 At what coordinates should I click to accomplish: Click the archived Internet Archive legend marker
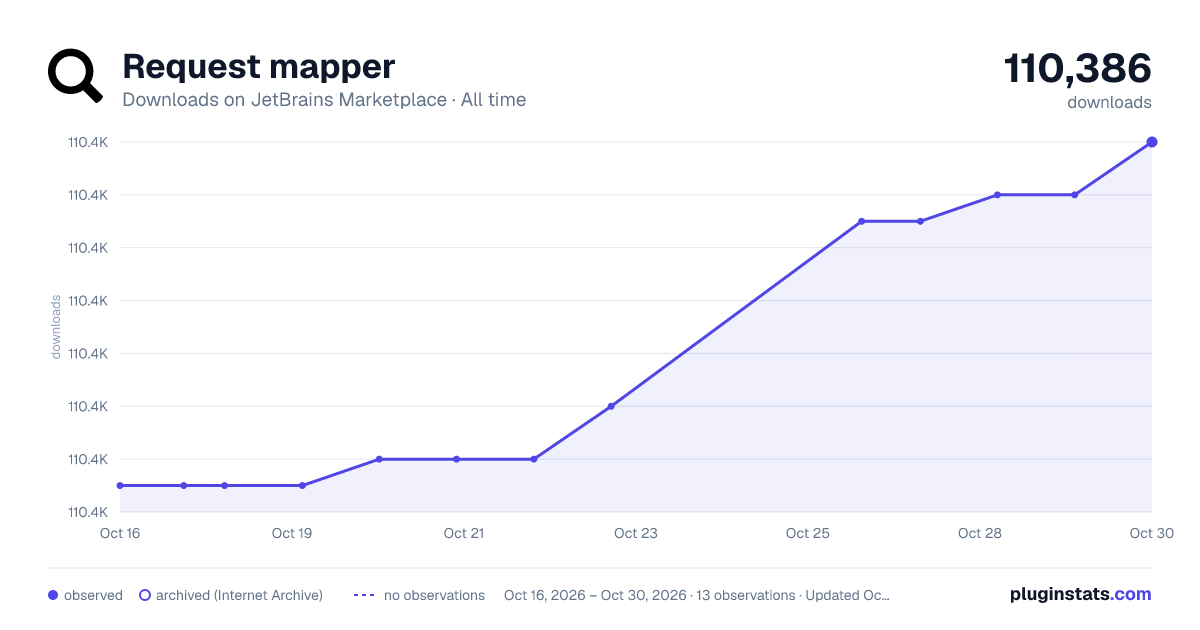145,595
